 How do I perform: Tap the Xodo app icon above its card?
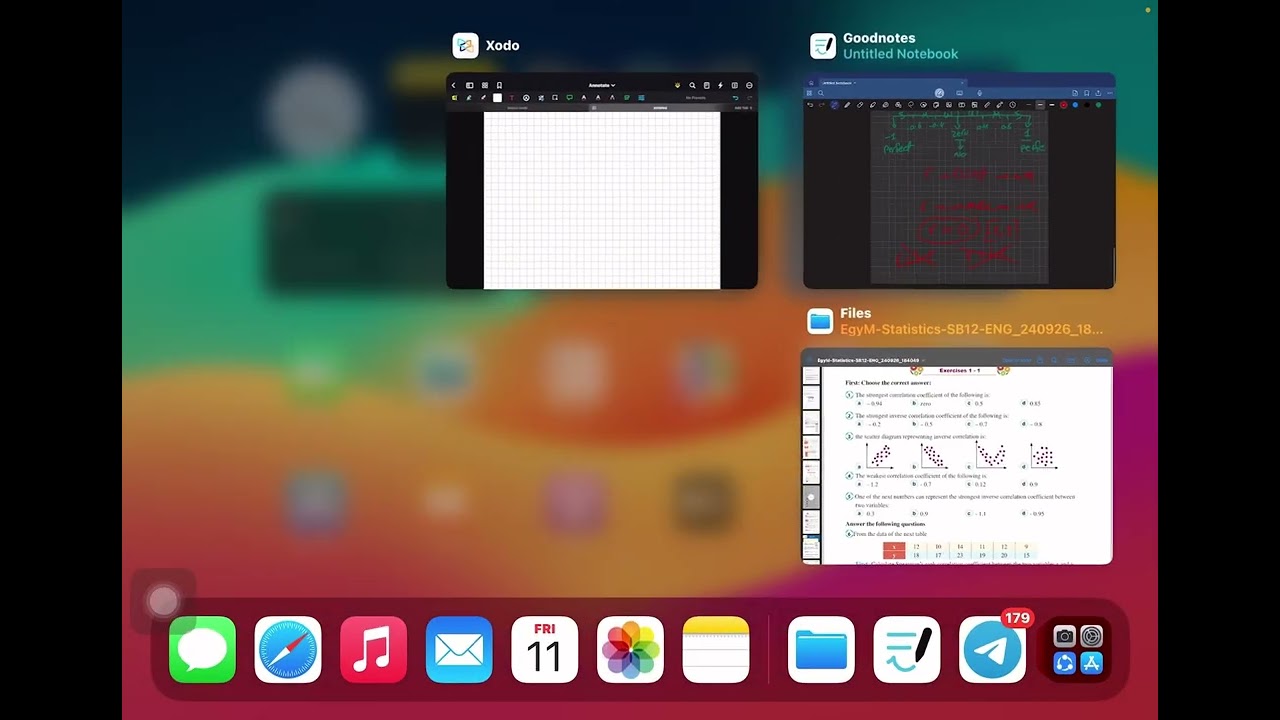(465, 46)
